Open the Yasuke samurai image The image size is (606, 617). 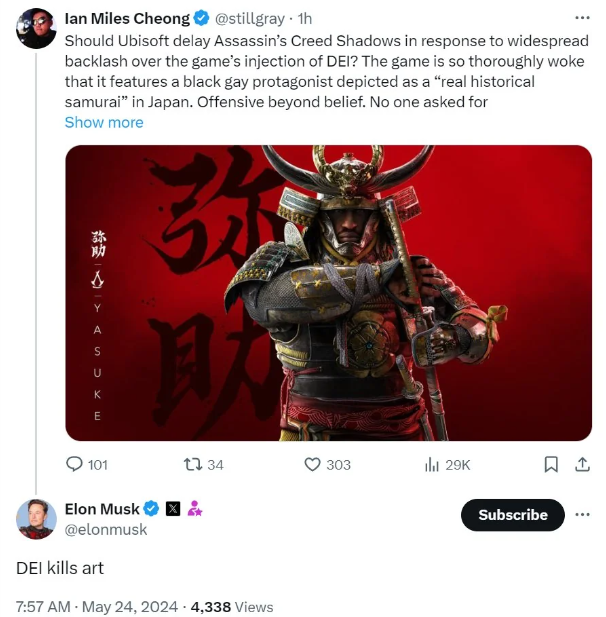[329, 293]
